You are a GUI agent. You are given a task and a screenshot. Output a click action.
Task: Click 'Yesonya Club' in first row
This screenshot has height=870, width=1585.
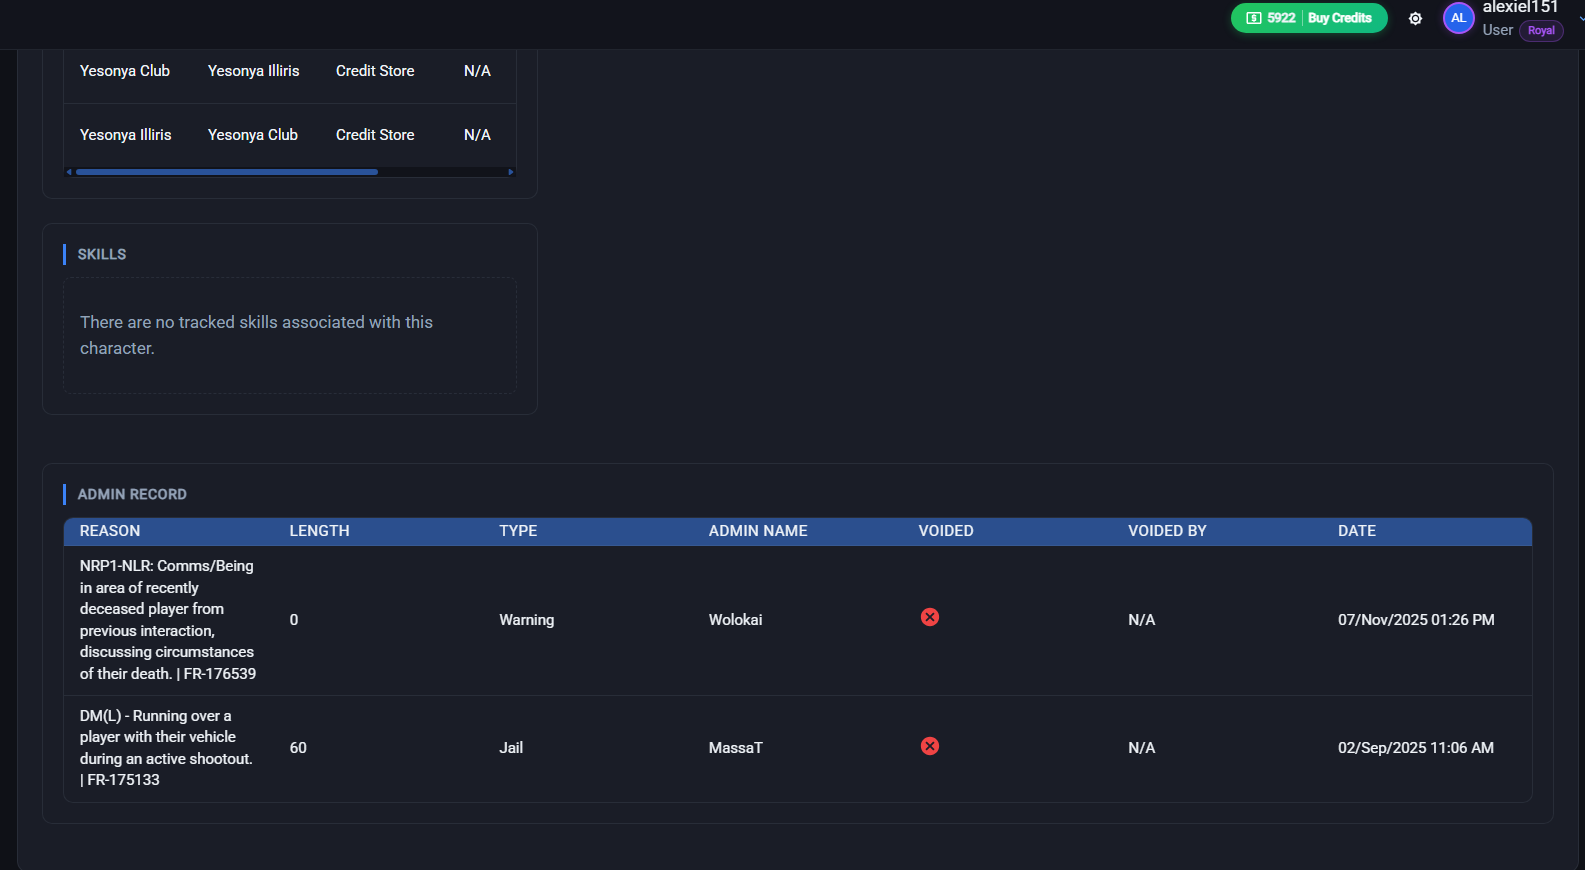click(x=125, y=71)
